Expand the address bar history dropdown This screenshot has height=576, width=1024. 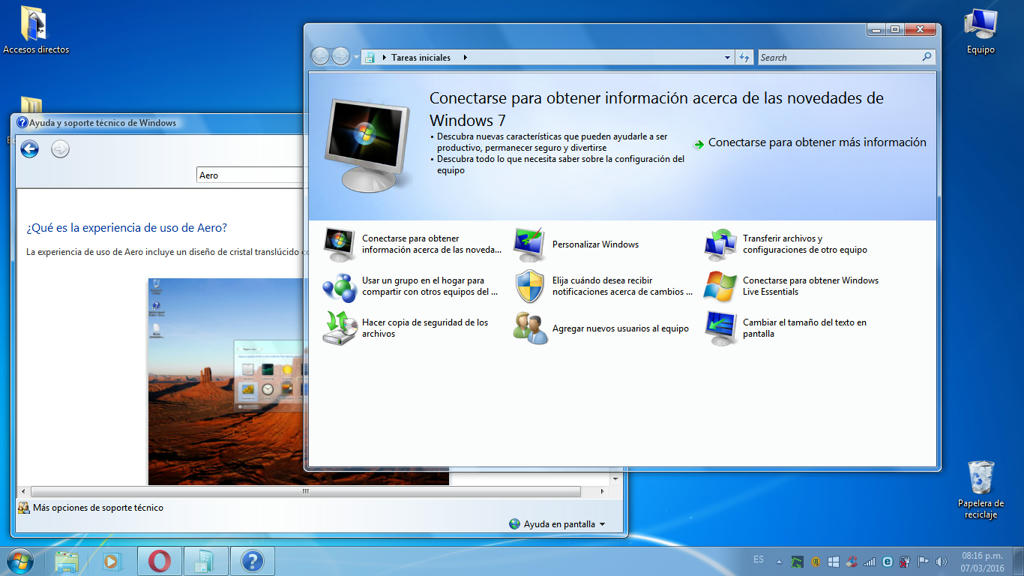coord(727,57)
